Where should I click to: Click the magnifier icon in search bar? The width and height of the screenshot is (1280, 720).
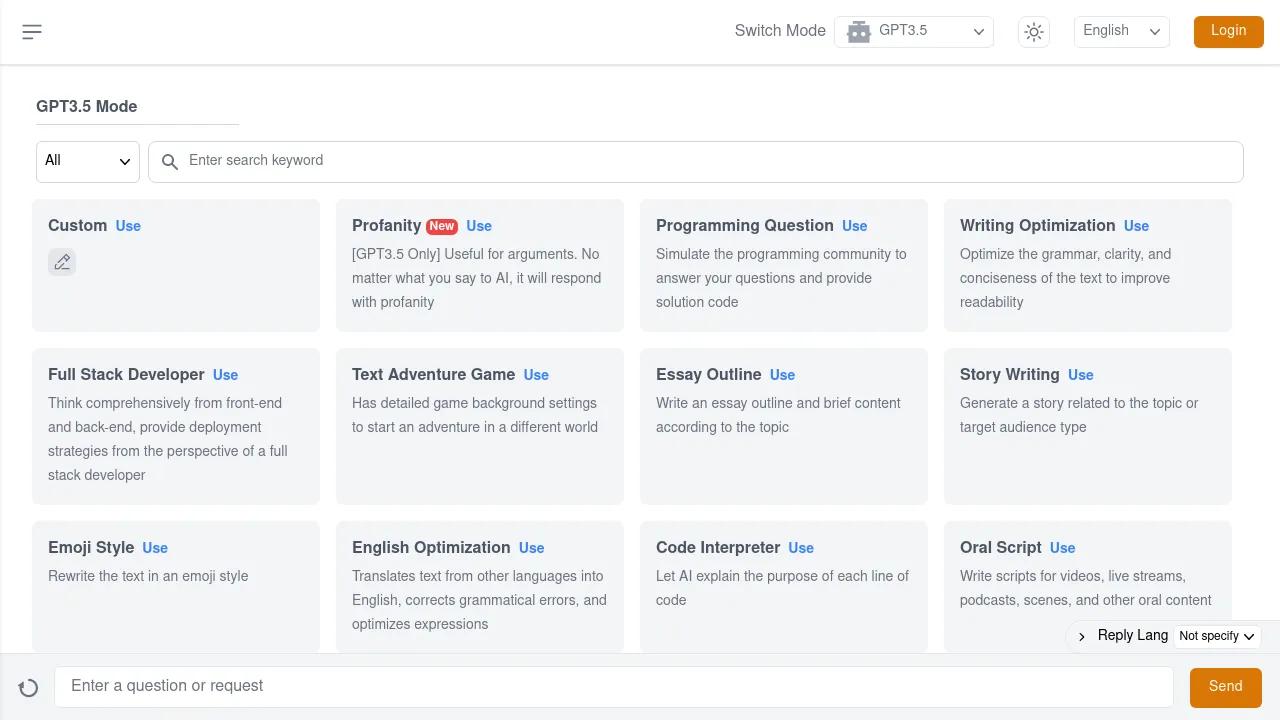pyautogui.click(x=170, y=162)
